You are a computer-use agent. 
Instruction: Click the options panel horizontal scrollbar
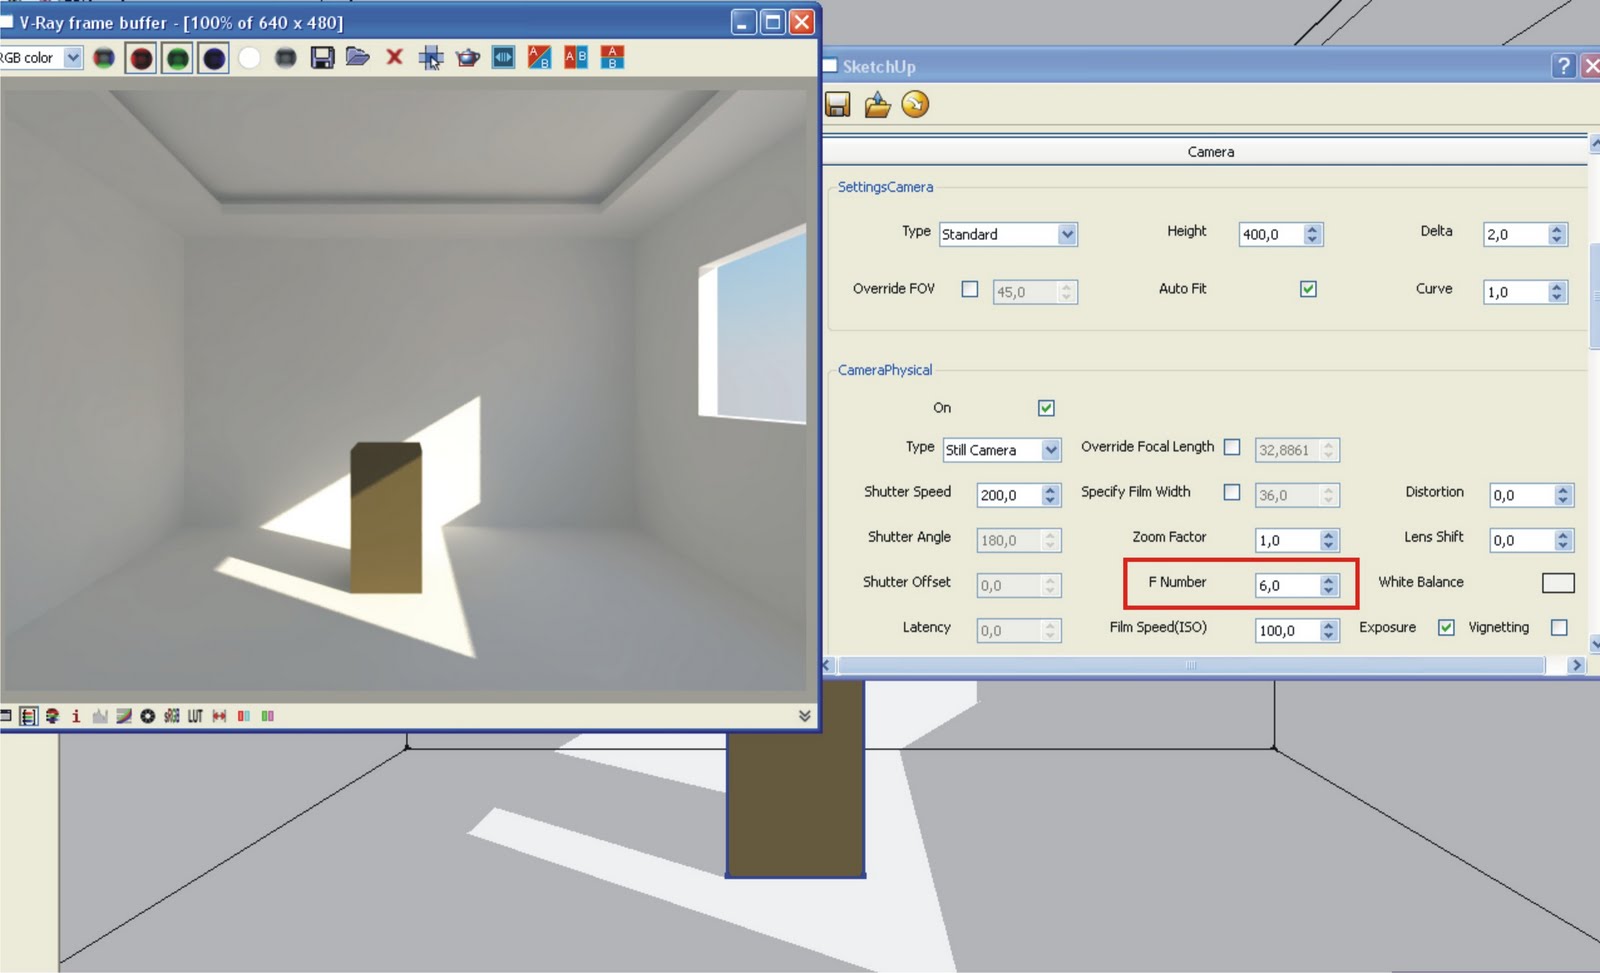pyautogui.click(x=1190, y=665)
